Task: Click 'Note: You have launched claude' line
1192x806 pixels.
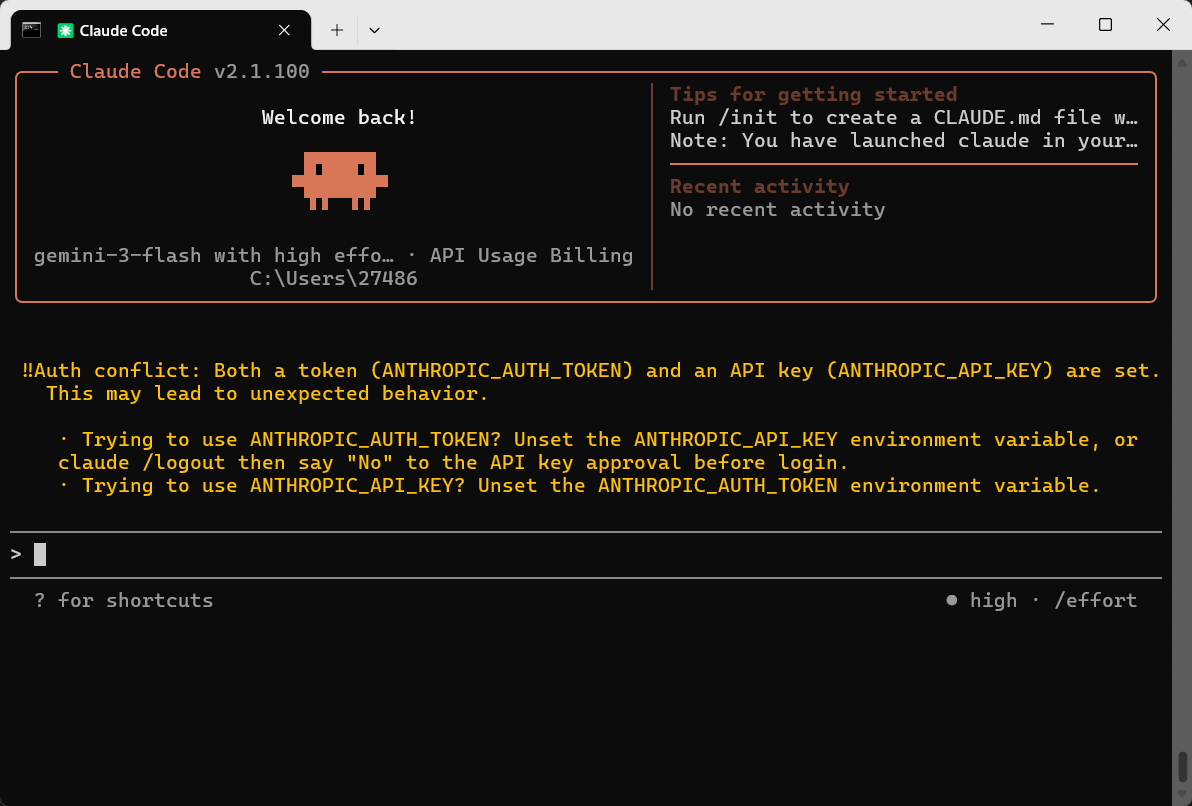Action: [x=904, y=141]
